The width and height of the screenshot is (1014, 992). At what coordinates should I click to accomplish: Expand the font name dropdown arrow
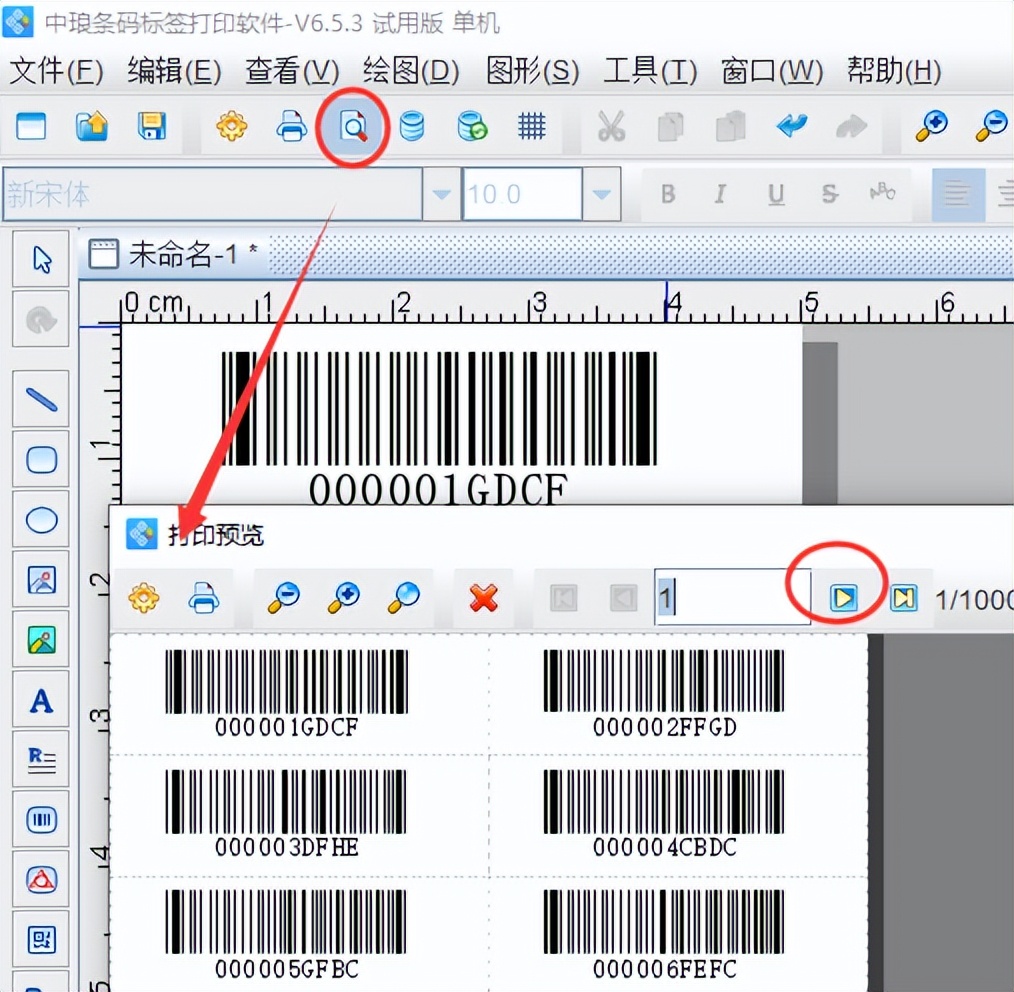coord(442,194)
